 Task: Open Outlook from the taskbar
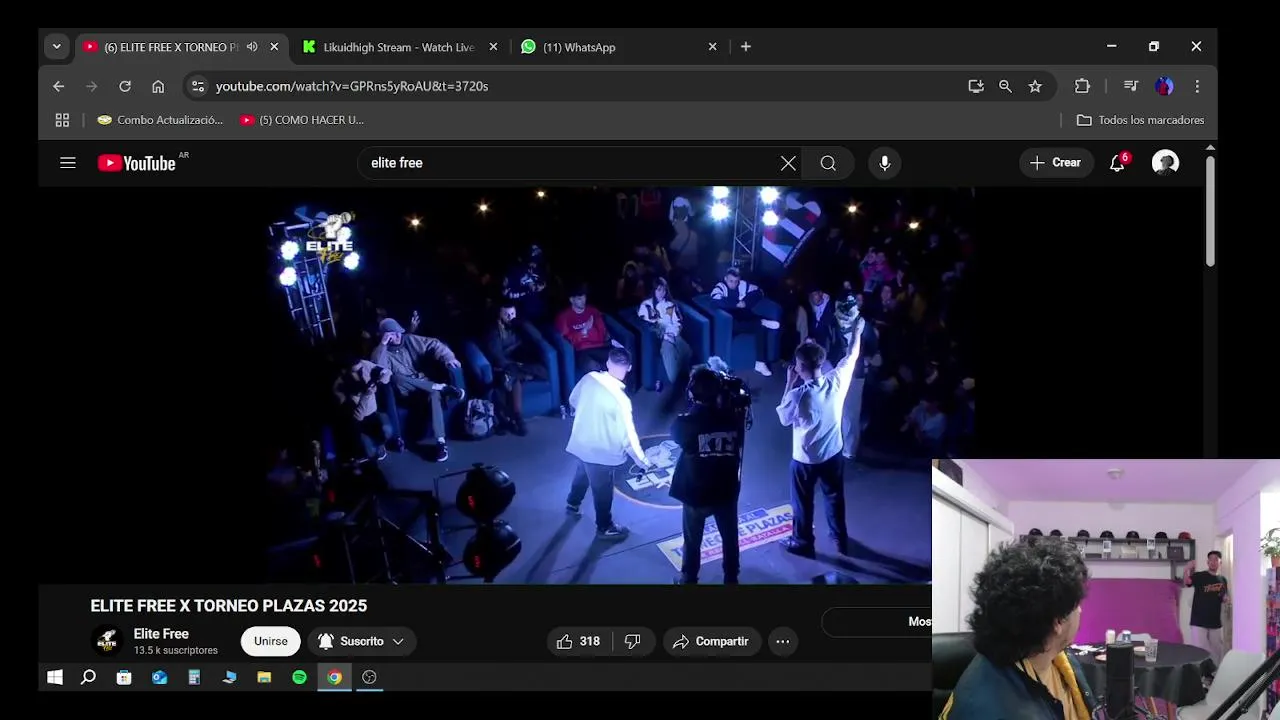coord(159,677)
